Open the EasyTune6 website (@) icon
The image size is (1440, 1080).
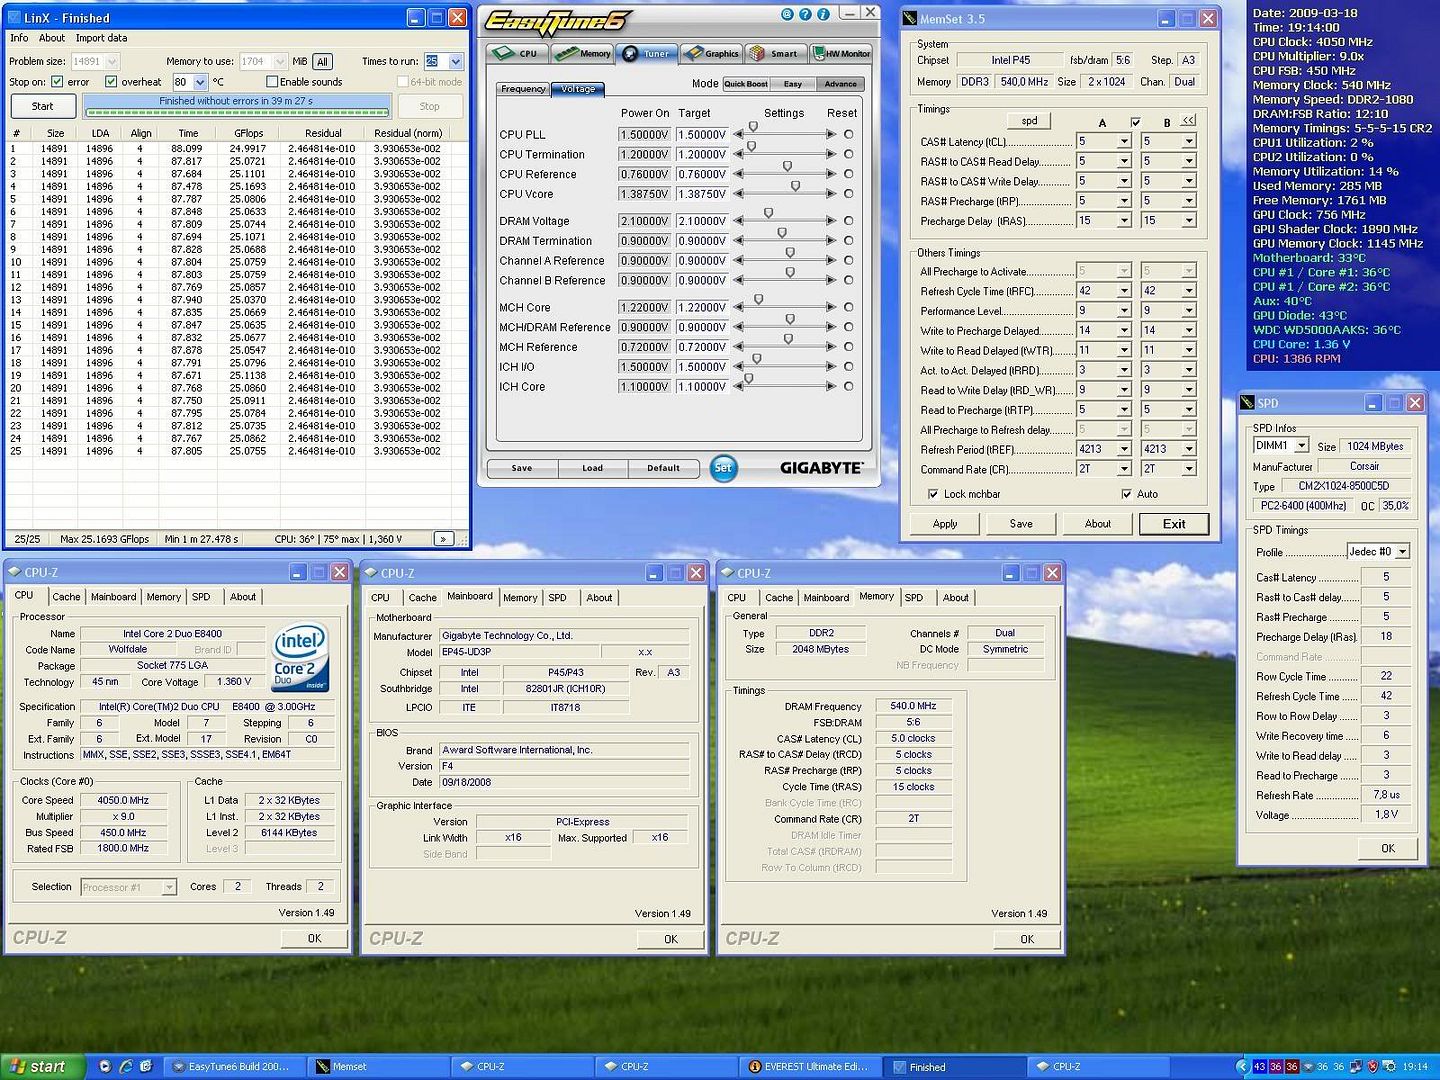click(x=787, y=14)
